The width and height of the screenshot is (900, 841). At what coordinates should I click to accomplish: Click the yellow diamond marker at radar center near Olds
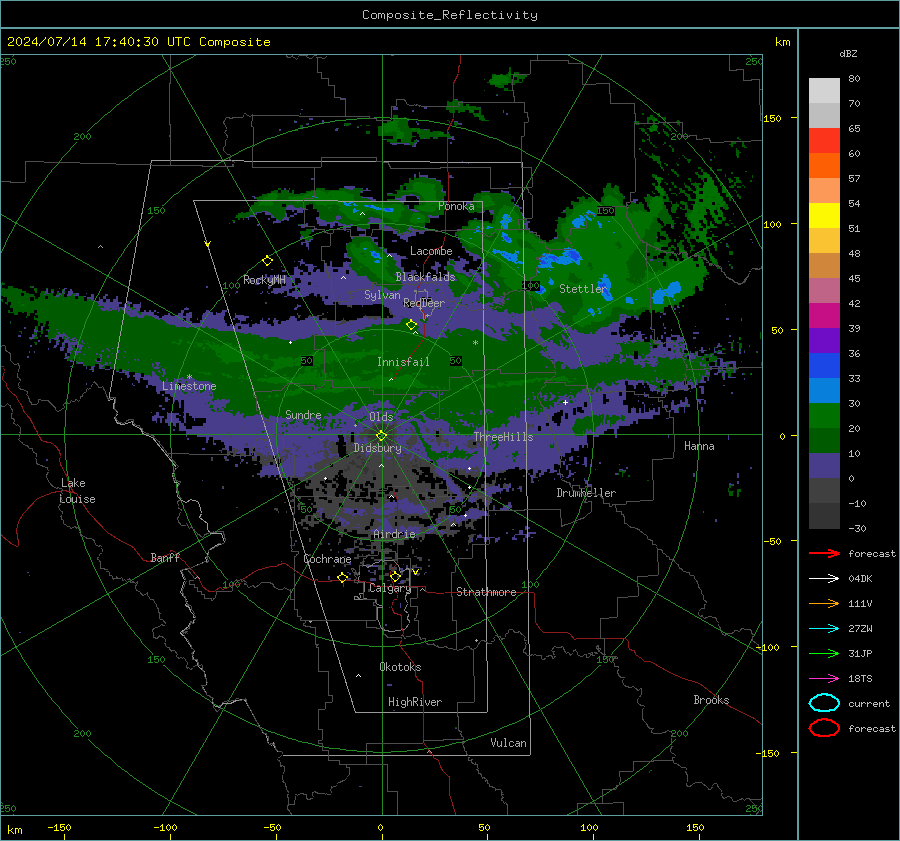382,435
